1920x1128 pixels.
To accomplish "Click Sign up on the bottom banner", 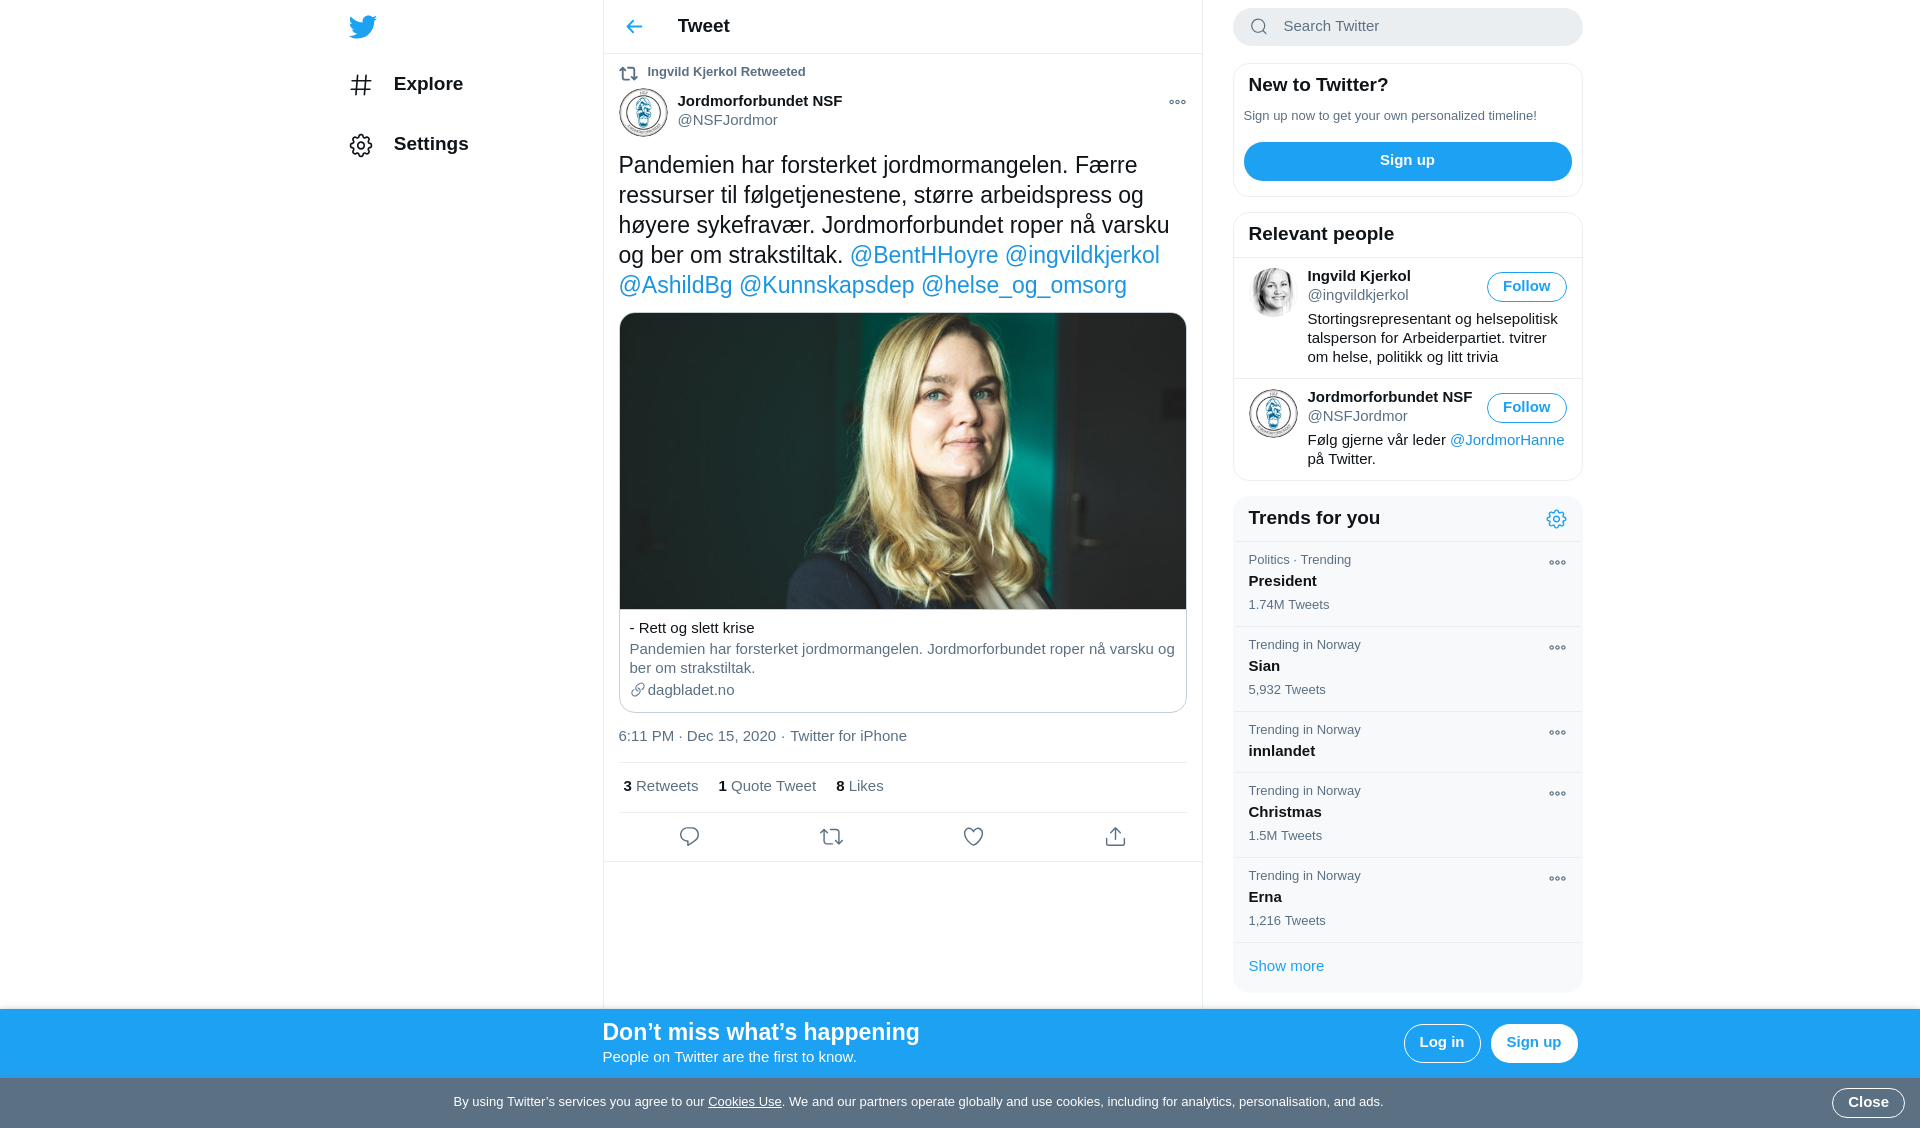I will 1533,1043.
